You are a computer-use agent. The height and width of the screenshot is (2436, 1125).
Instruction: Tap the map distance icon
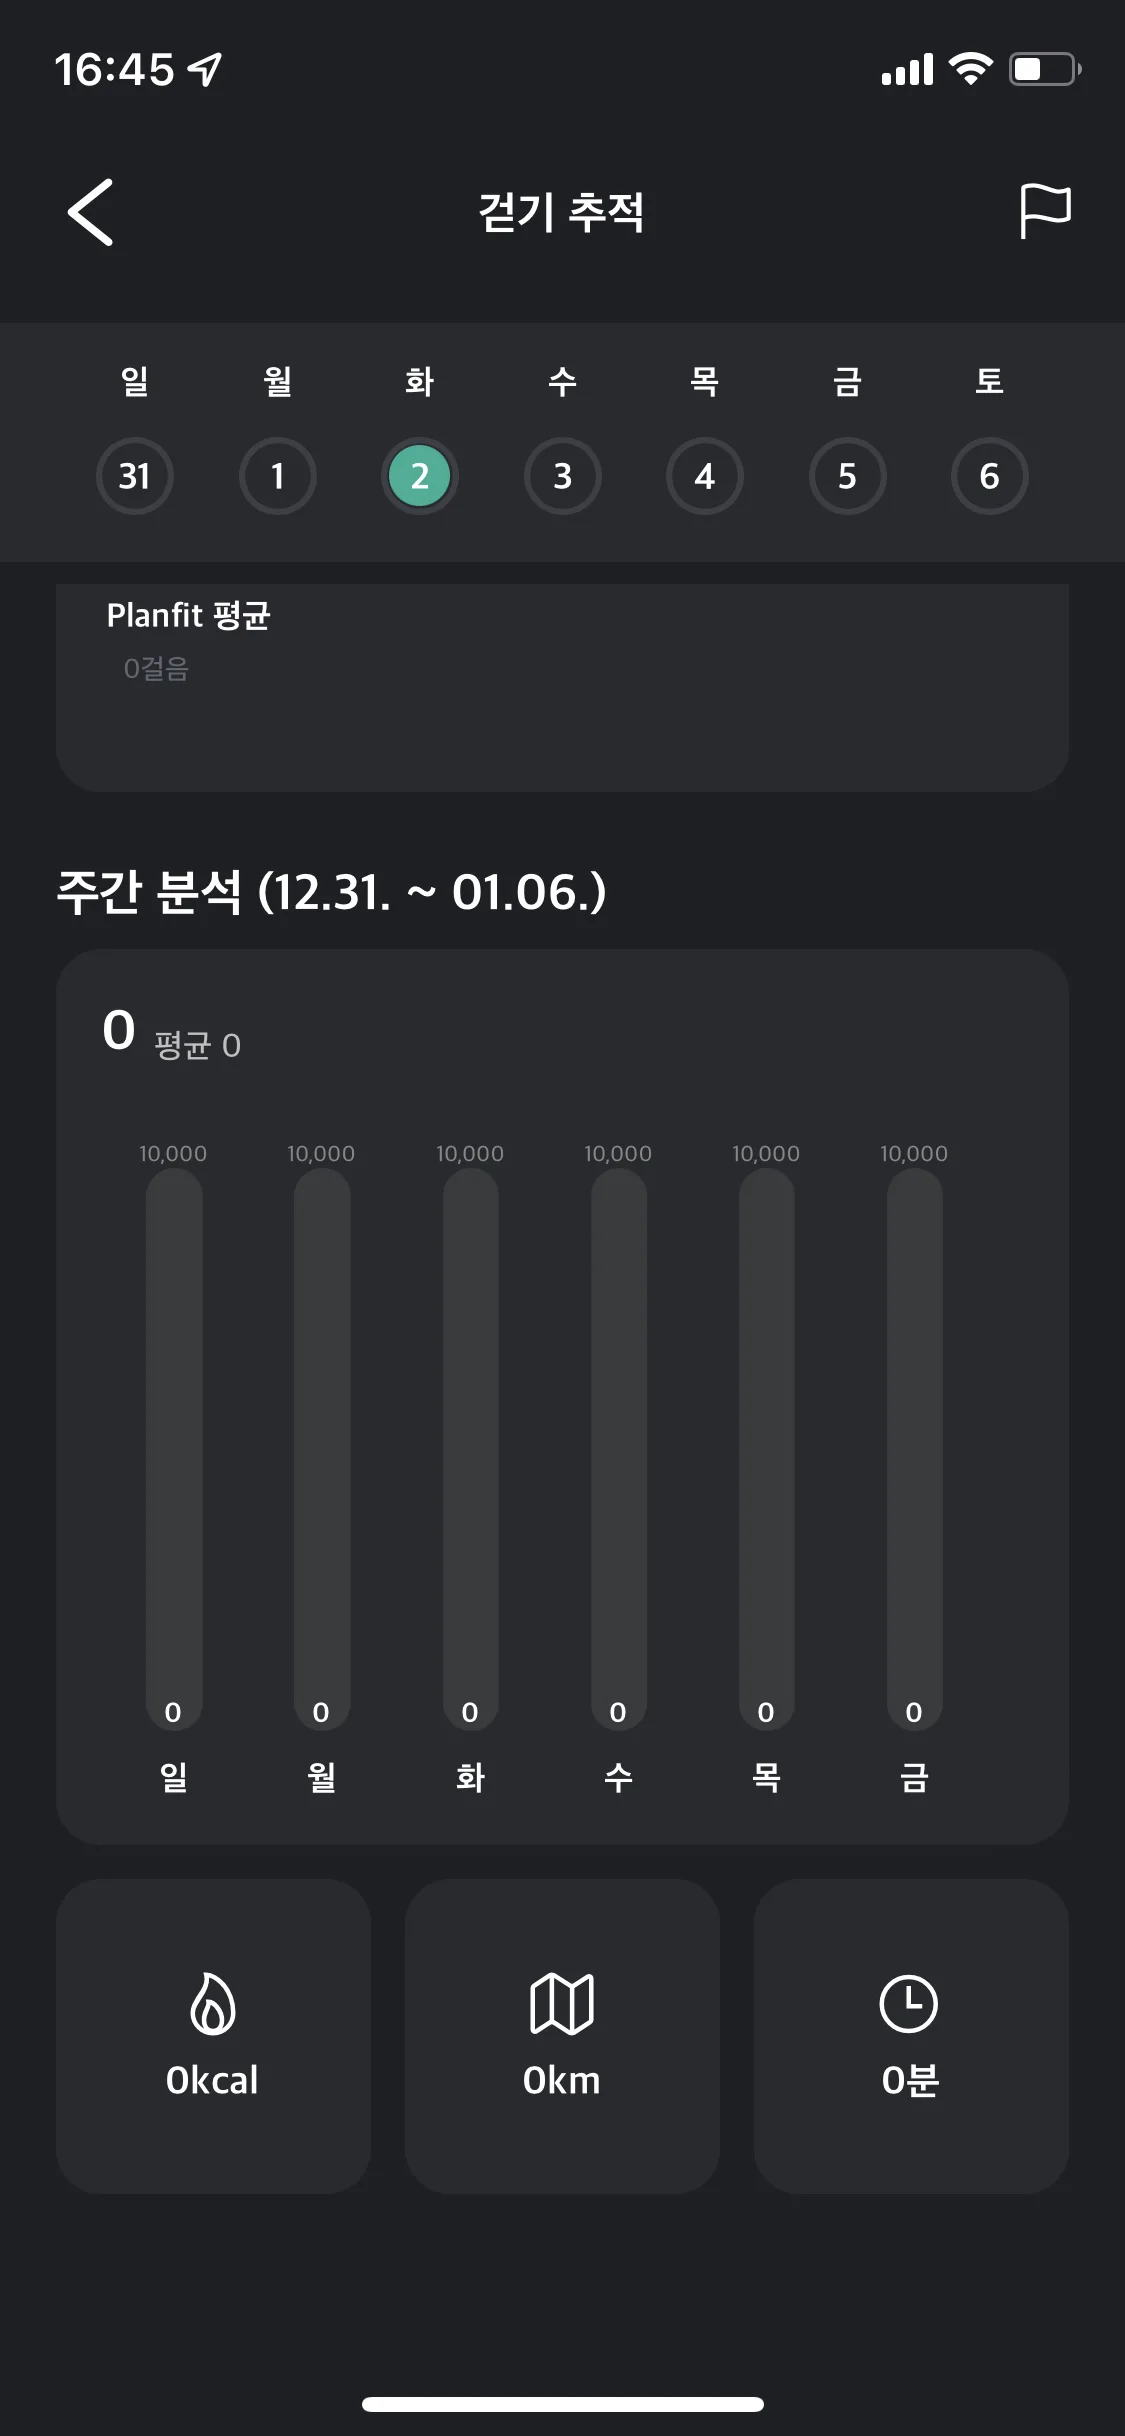coord(562,2003)
